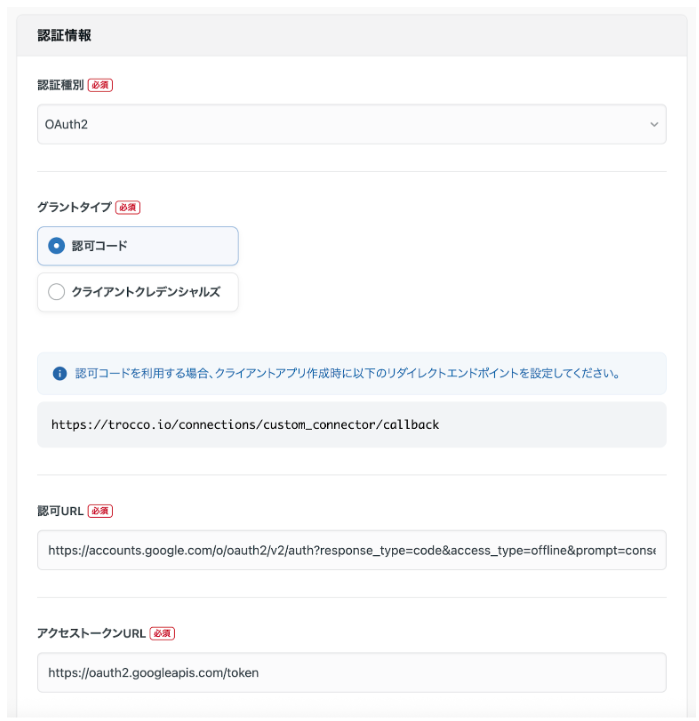
Task: Click the アクセストークンURL field label
Action: pos(91,634)
